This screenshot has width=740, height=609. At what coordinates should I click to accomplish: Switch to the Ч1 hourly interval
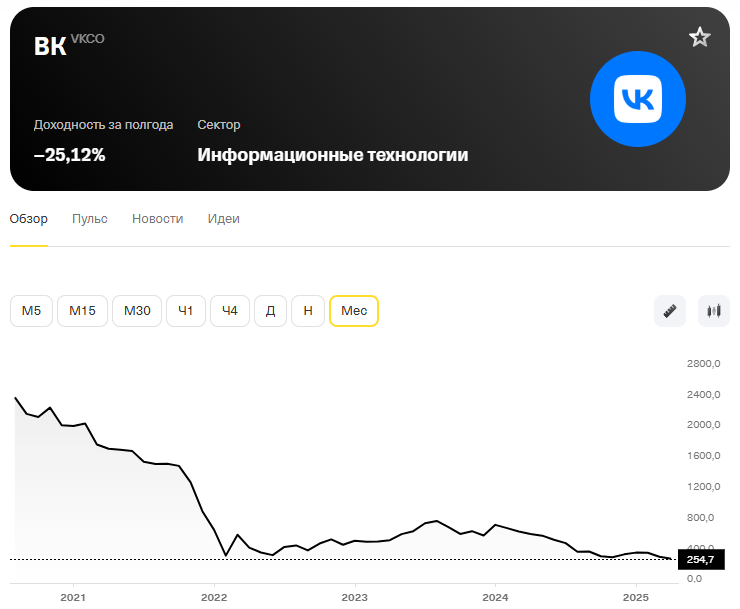(x=186, y=311)
